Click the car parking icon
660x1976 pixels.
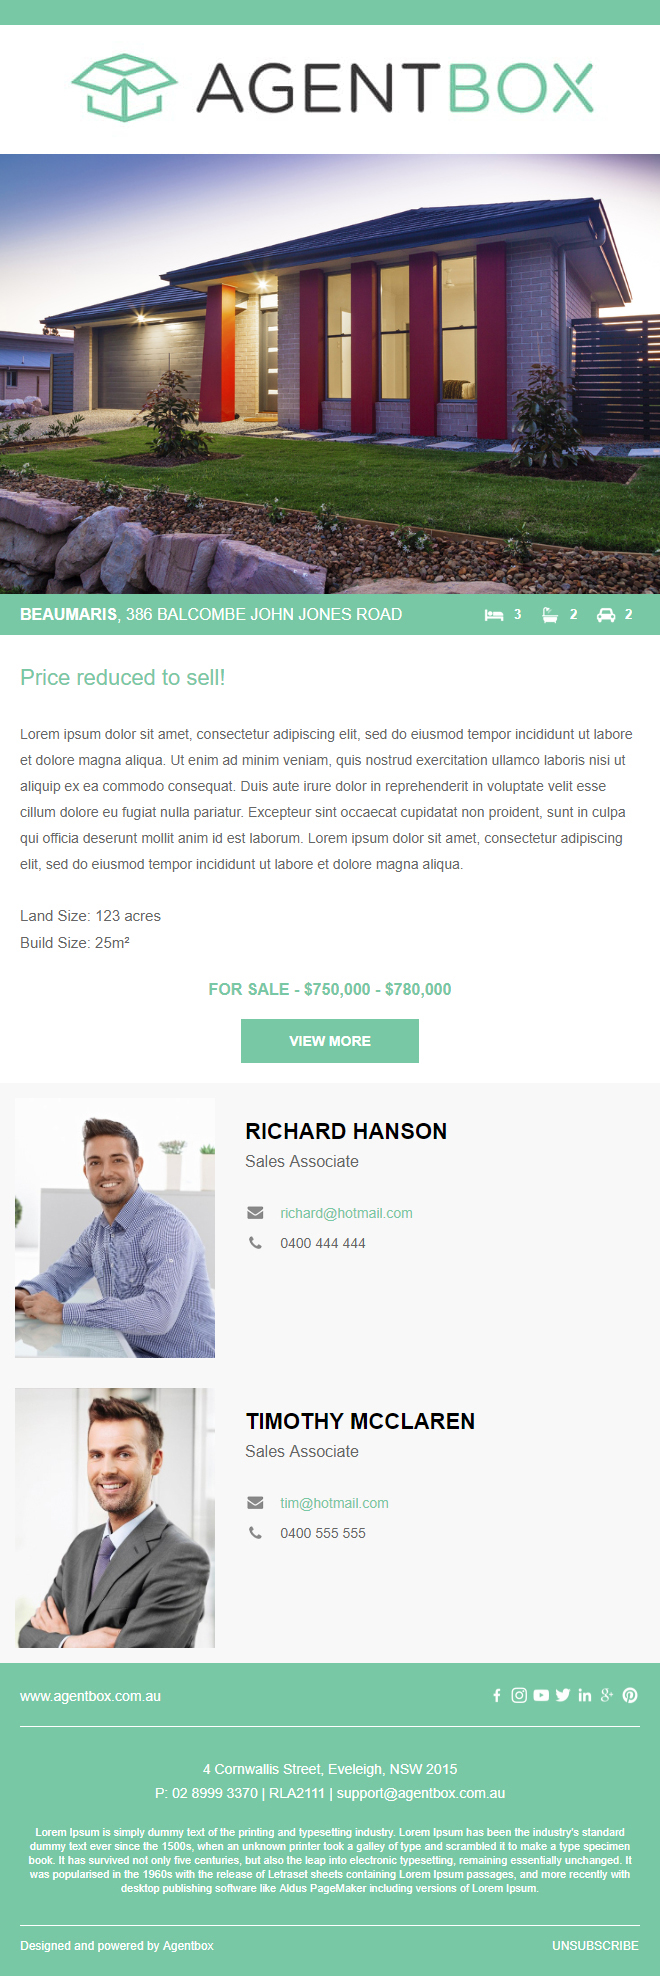pyautogui.click(x=606, y=615)
